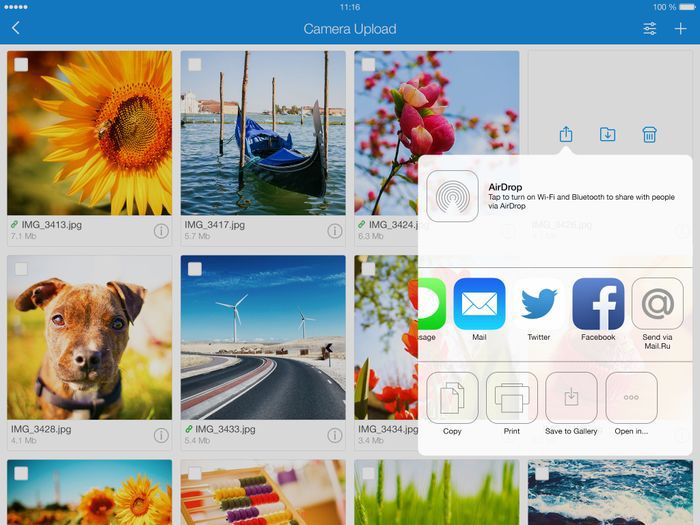Screen dimensions: 700x525
Task: Select checkbox on sunflower field photo, bottom row
Action: tap(21, 473)
